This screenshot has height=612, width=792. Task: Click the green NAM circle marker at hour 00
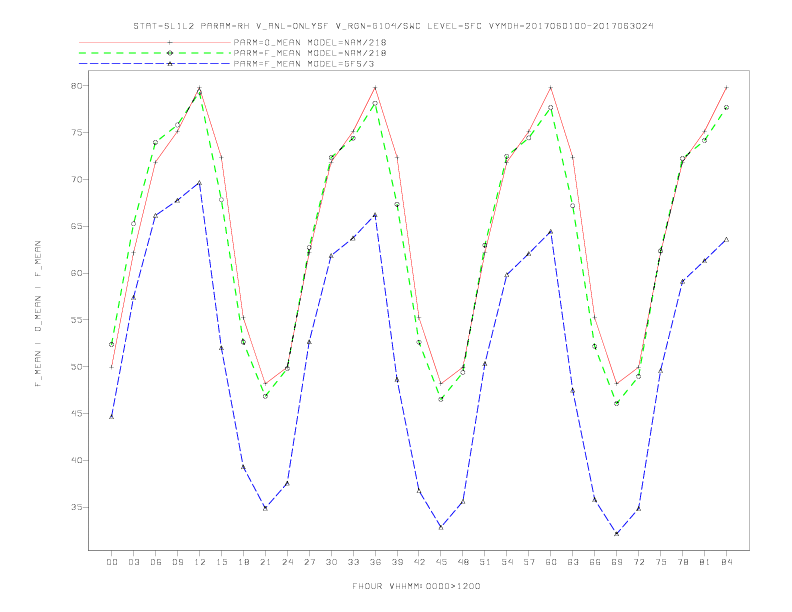(x=112, y=344)
